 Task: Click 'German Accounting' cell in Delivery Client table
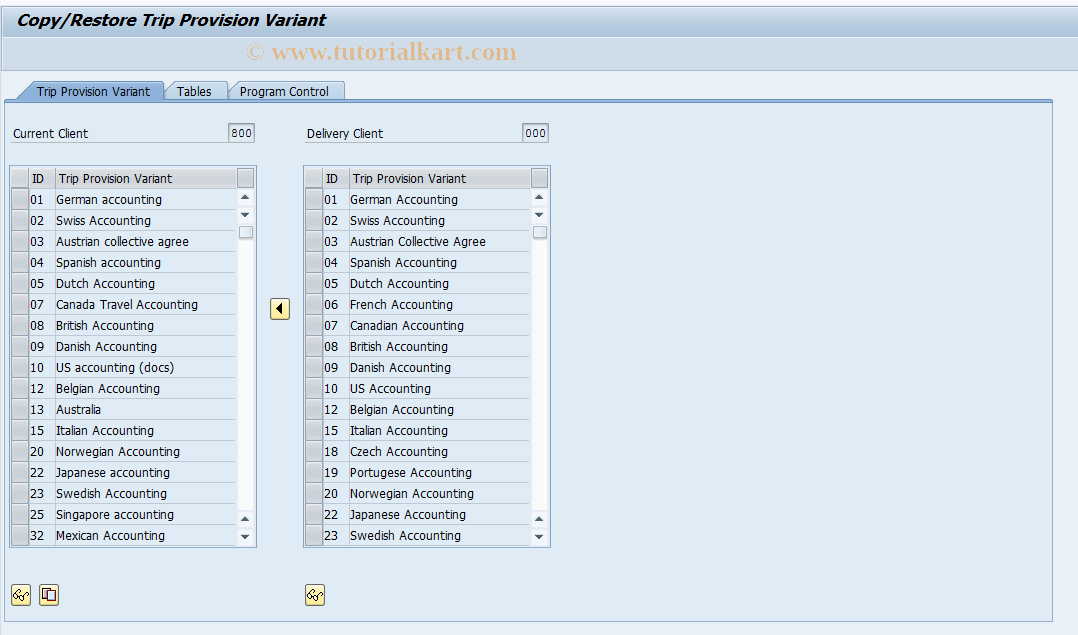click(439, 200)
